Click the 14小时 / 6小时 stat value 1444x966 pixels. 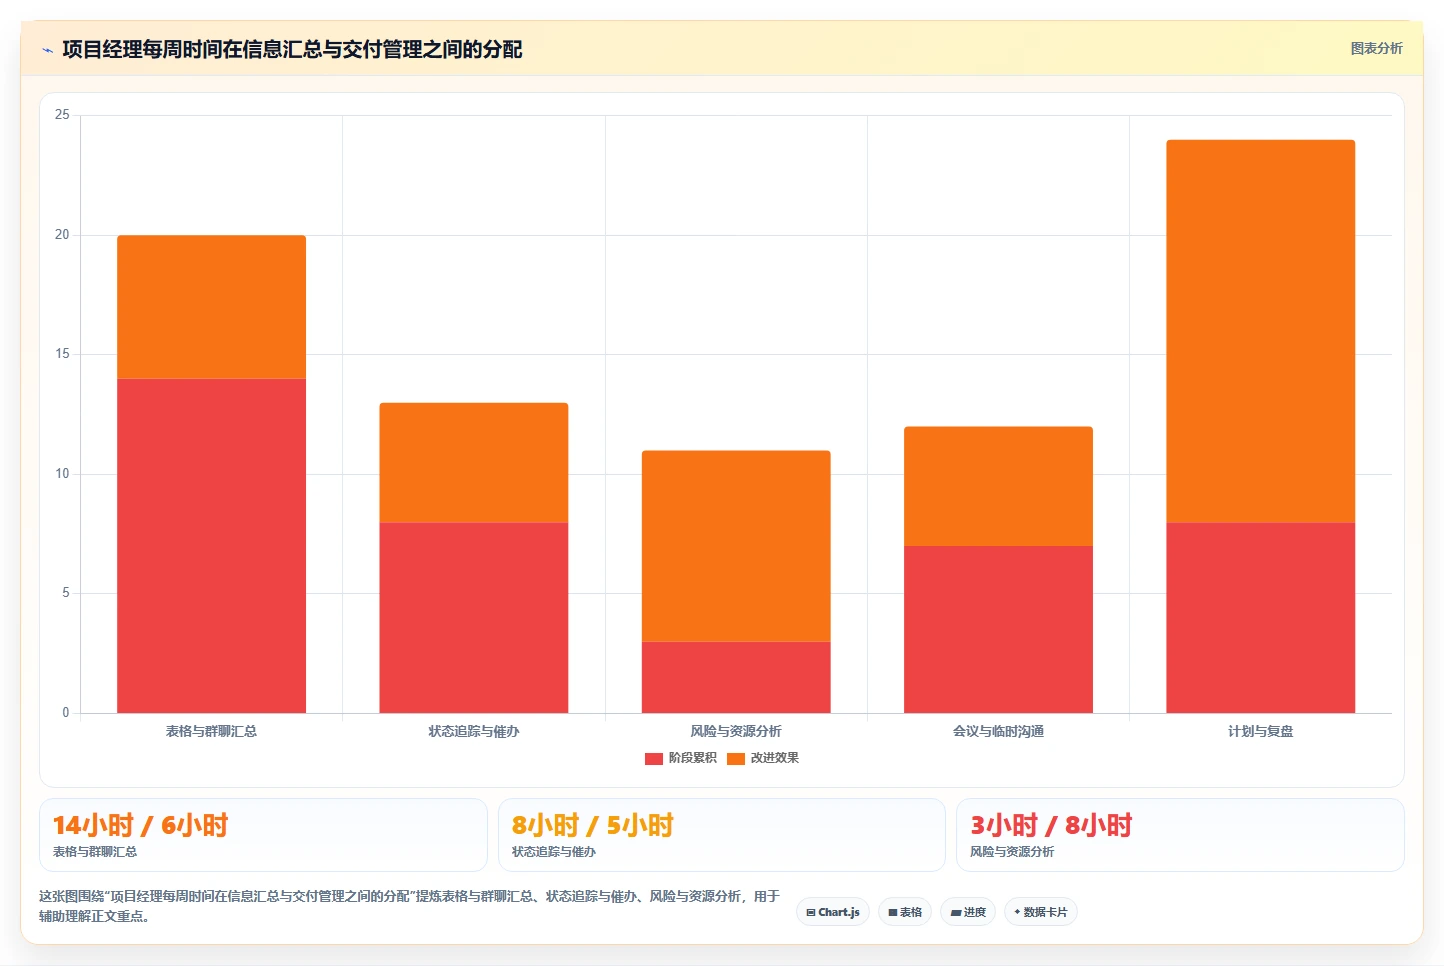[x=141, y=825]
